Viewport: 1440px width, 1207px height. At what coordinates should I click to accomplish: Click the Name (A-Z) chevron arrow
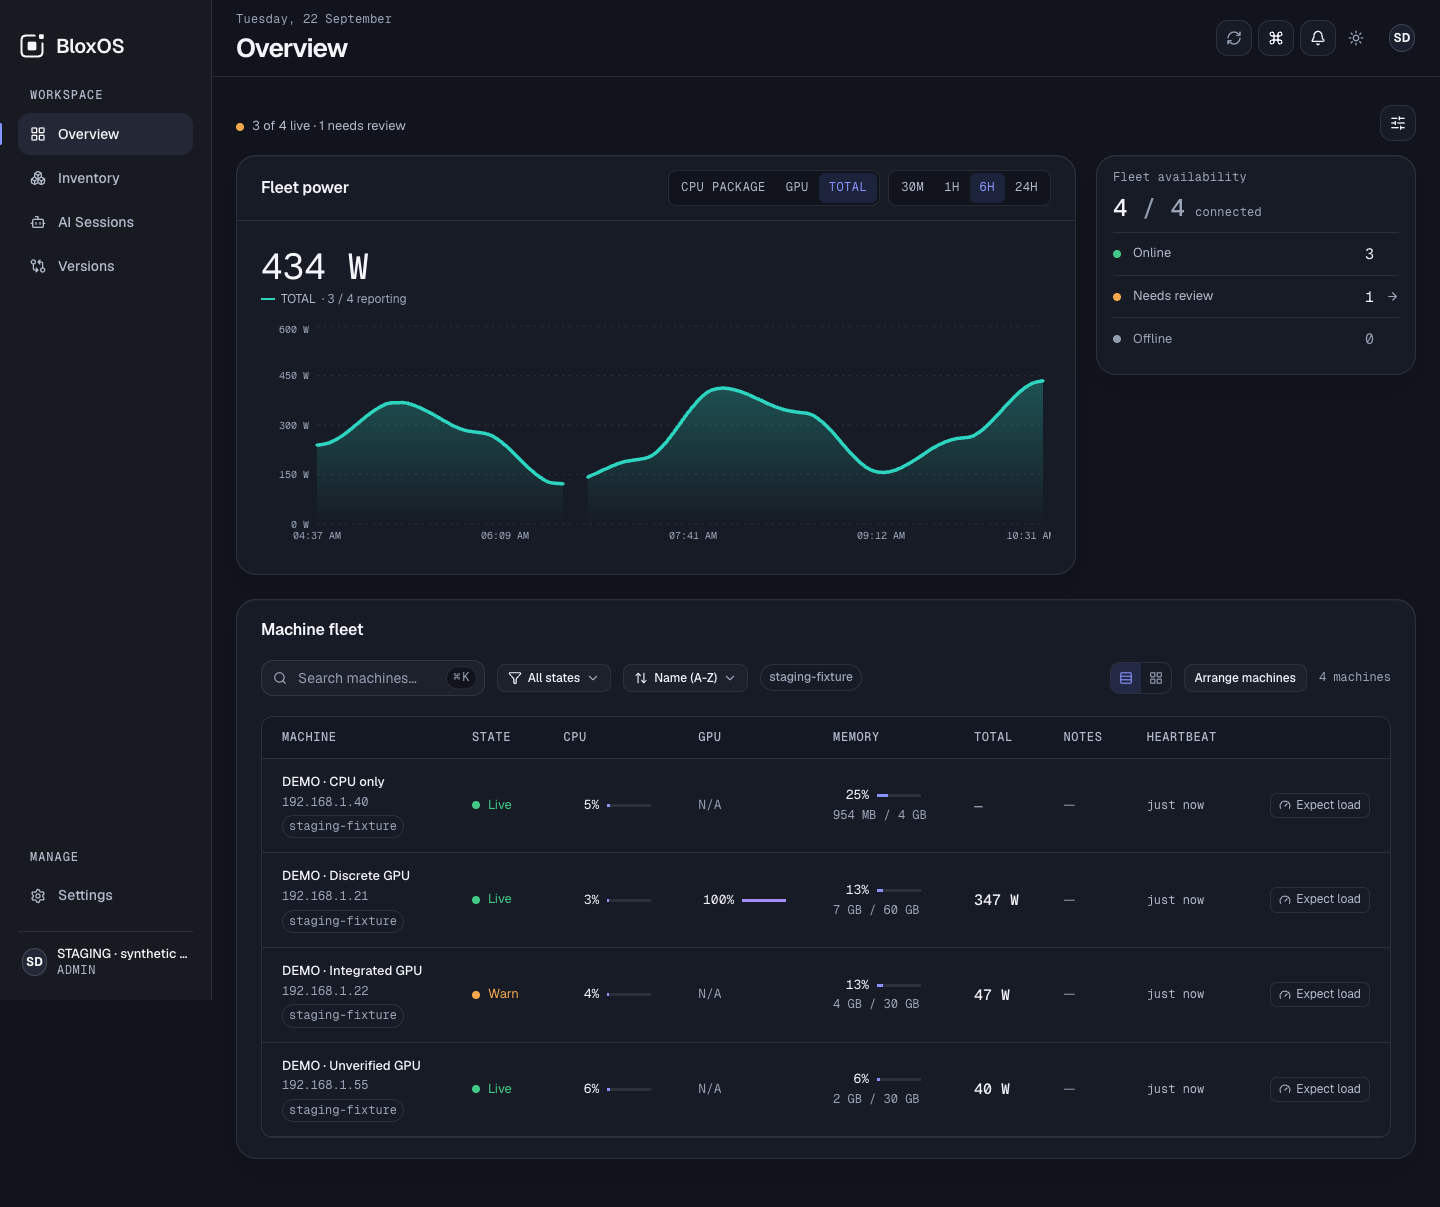[730, 678]
